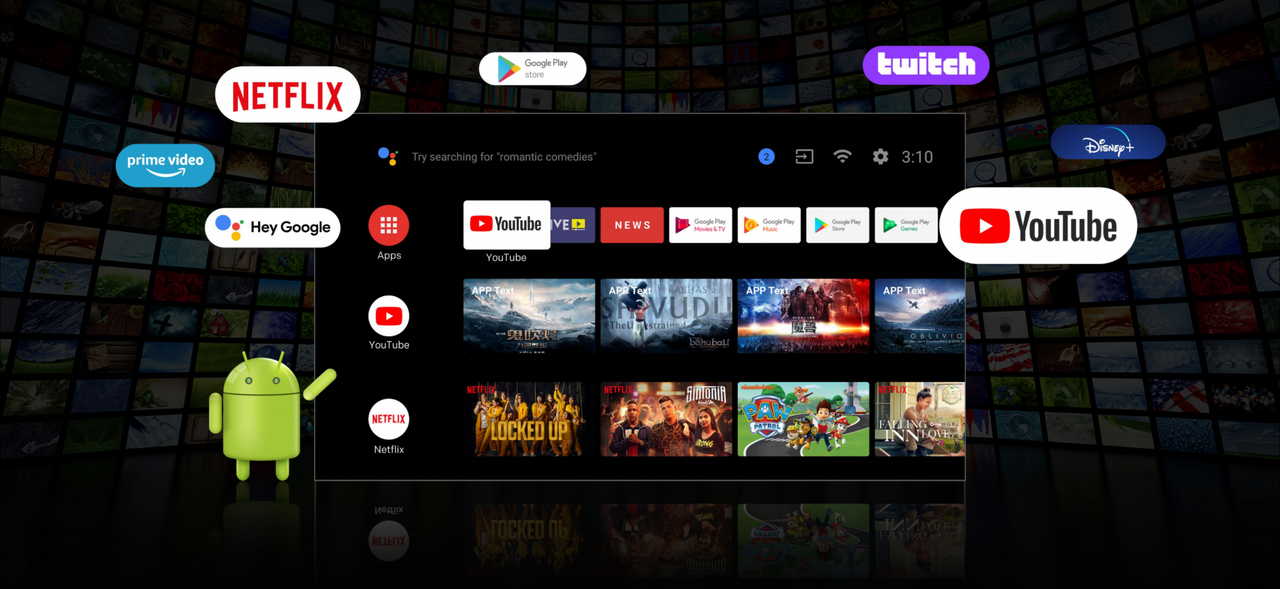Click the purple Twitch logo badge
Viewport: 1280px width, 589px height.
(x=925, y=65)
